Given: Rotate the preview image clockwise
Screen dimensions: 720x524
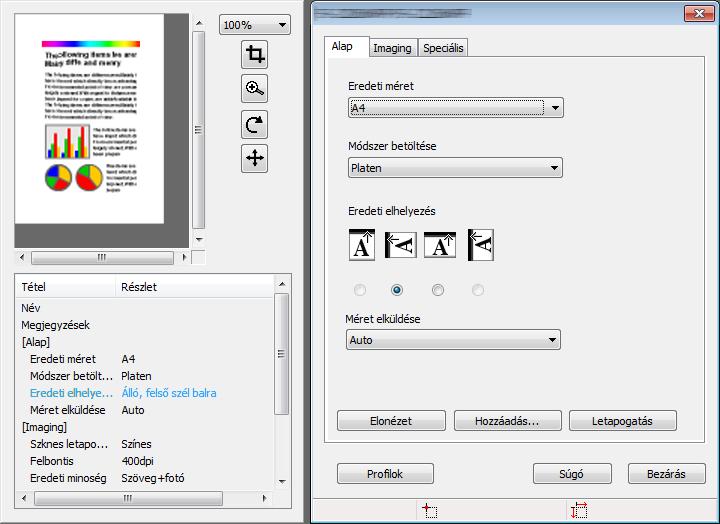Looking at the screenshot, I should (x=254, y=124).
